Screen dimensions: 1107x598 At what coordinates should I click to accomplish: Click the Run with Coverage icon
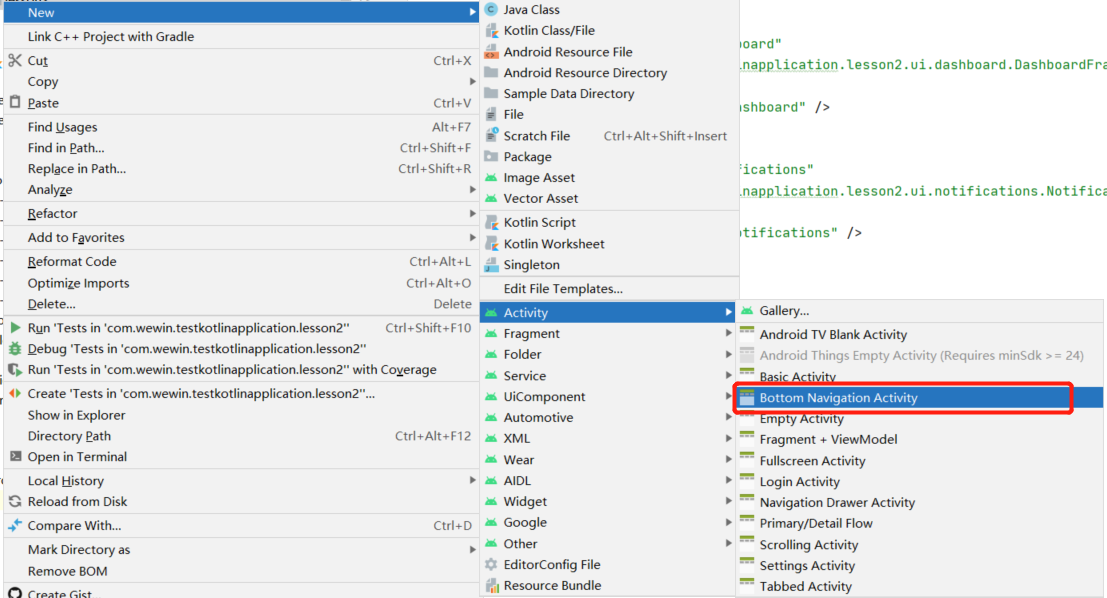tap(15, 369)
